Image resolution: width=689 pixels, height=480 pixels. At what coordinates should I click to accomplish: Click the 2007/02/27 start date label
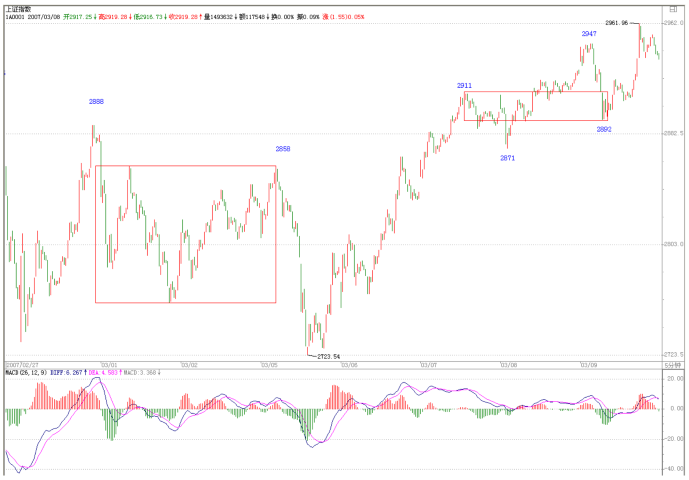click(20, 365)
